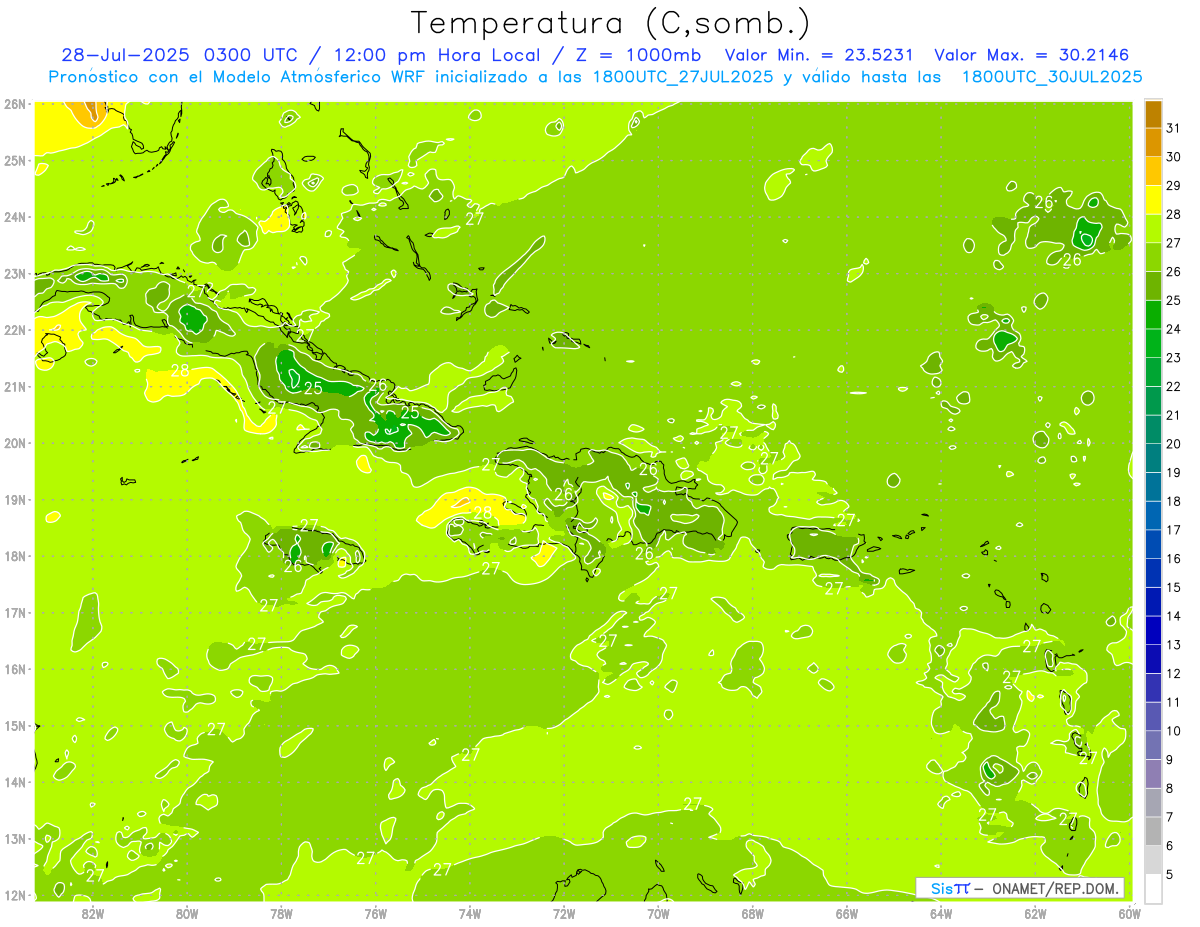Pick the yellow colorbar swatch between 28 and 29
The width and height of the screenshot is (1200, 927).
(x=1153, y=200)
